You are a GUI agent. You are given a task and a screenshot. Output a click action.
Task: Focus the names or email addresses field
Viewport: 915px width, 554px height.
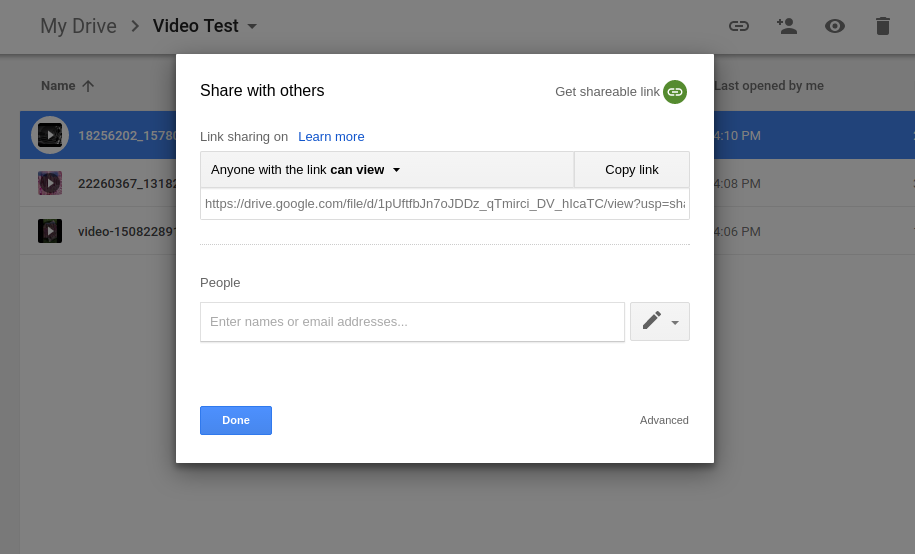pos(412,322)
